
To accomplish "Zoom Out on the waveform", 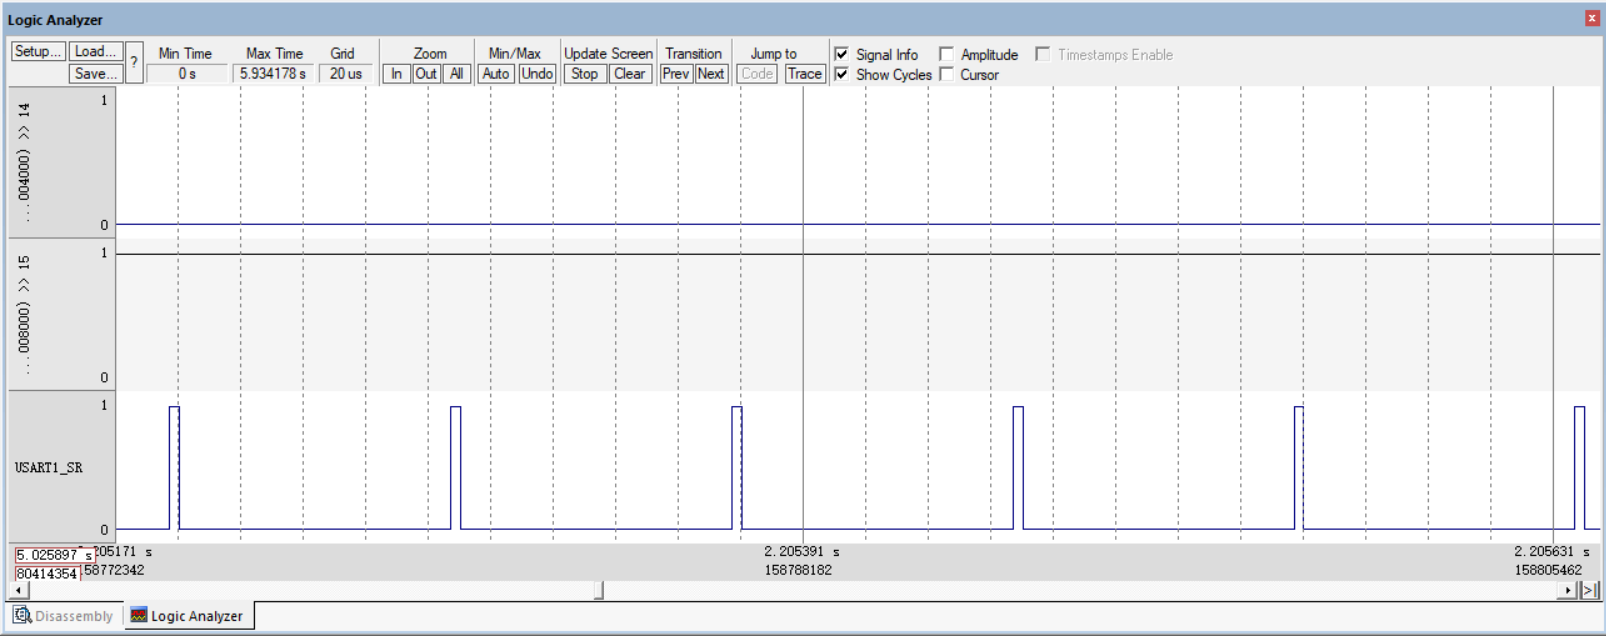I will click(426, 73).
